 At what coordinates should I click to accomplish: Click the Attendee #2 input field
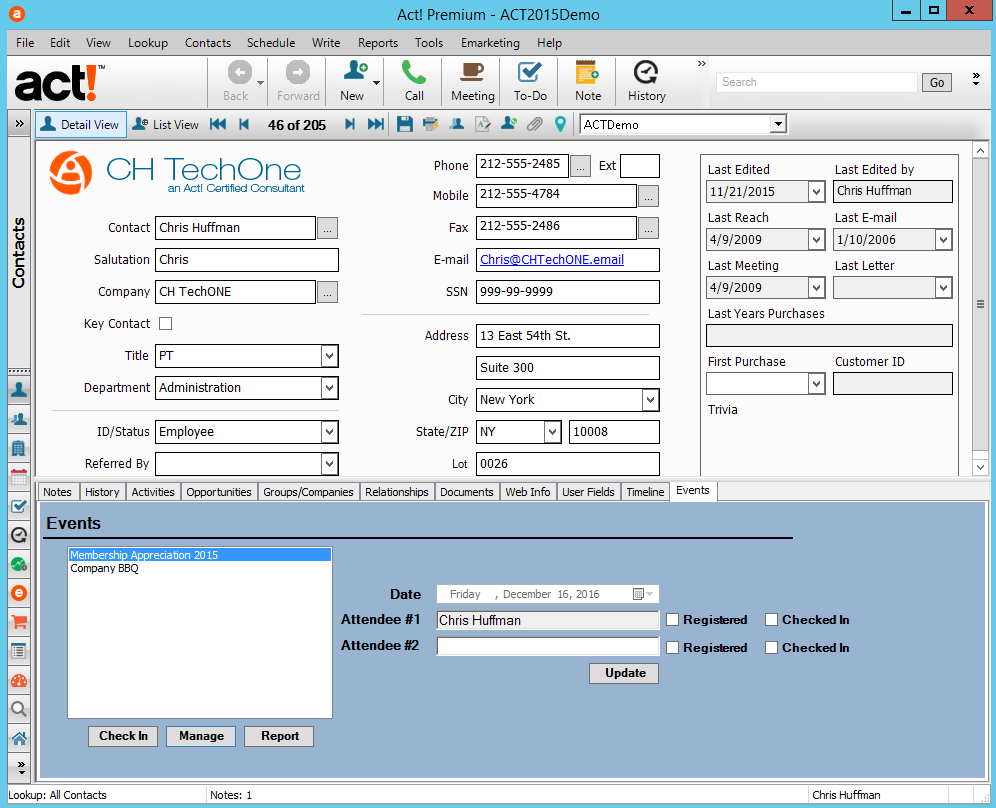point(548,647)
